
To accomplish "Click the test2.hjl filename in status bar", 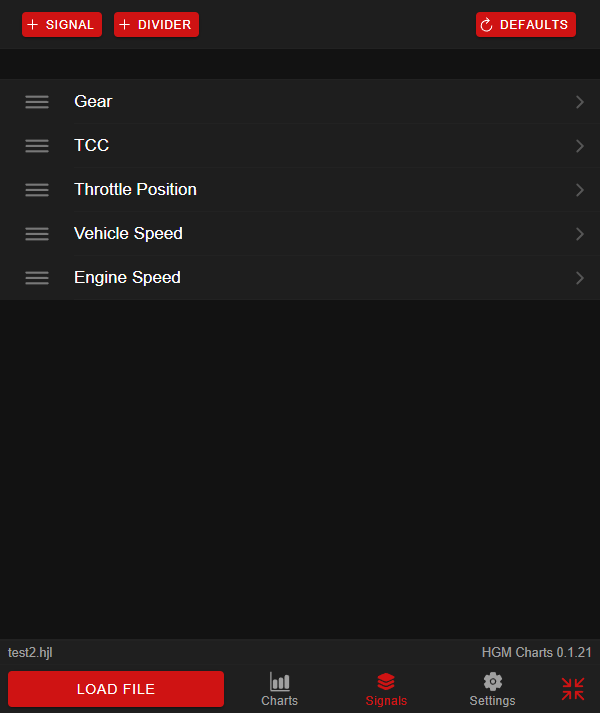I will tap(30, 652).
